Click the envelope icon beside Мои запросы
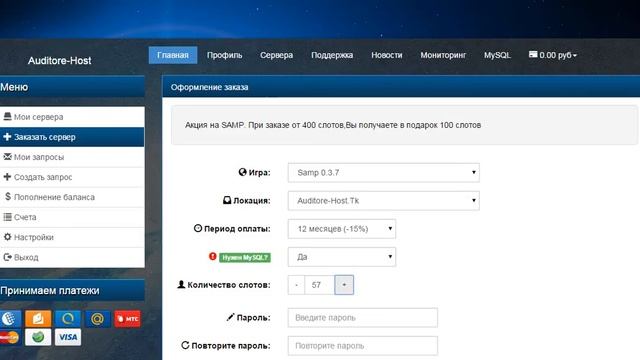The image size is (640, 360). (7, 157)
